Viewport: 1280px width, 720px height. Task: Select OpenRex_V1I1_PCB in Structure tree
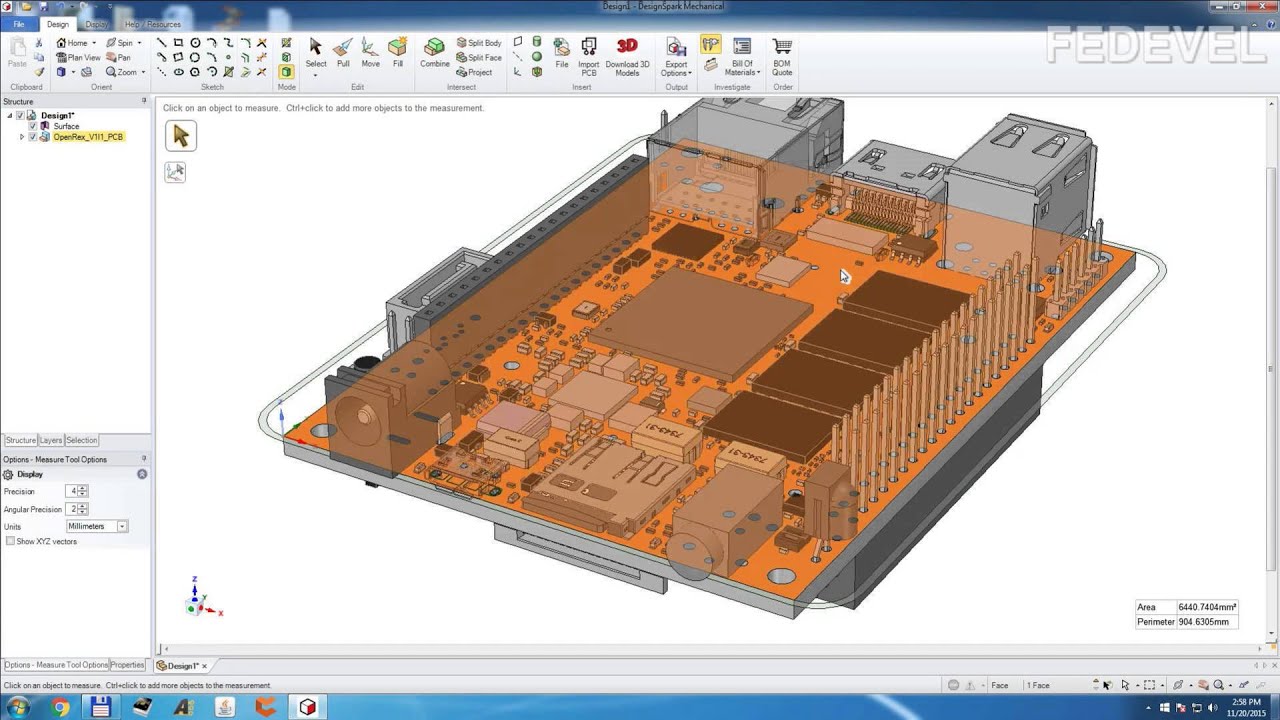coord(88,137)
